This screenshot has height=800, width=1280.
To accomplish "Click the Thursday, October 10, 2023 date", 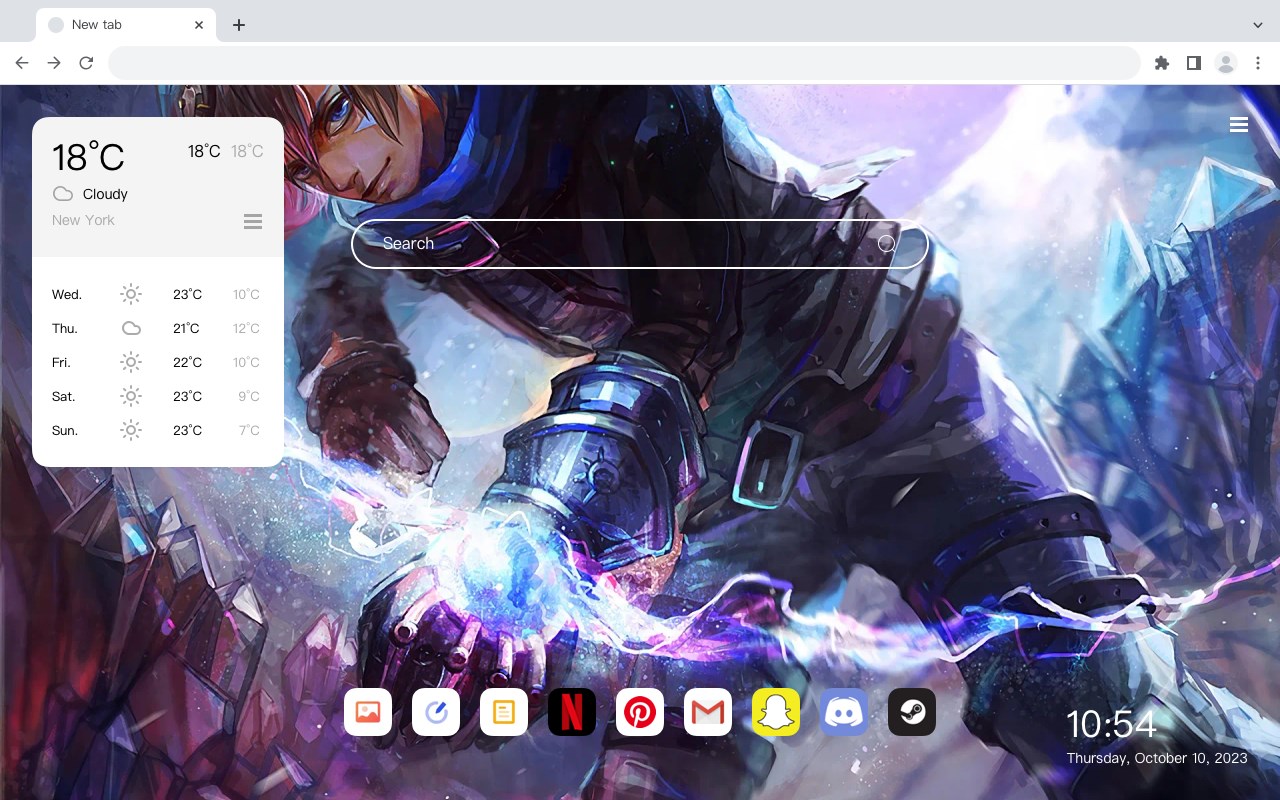I will pyautogui.click(x=1157, y=758).
